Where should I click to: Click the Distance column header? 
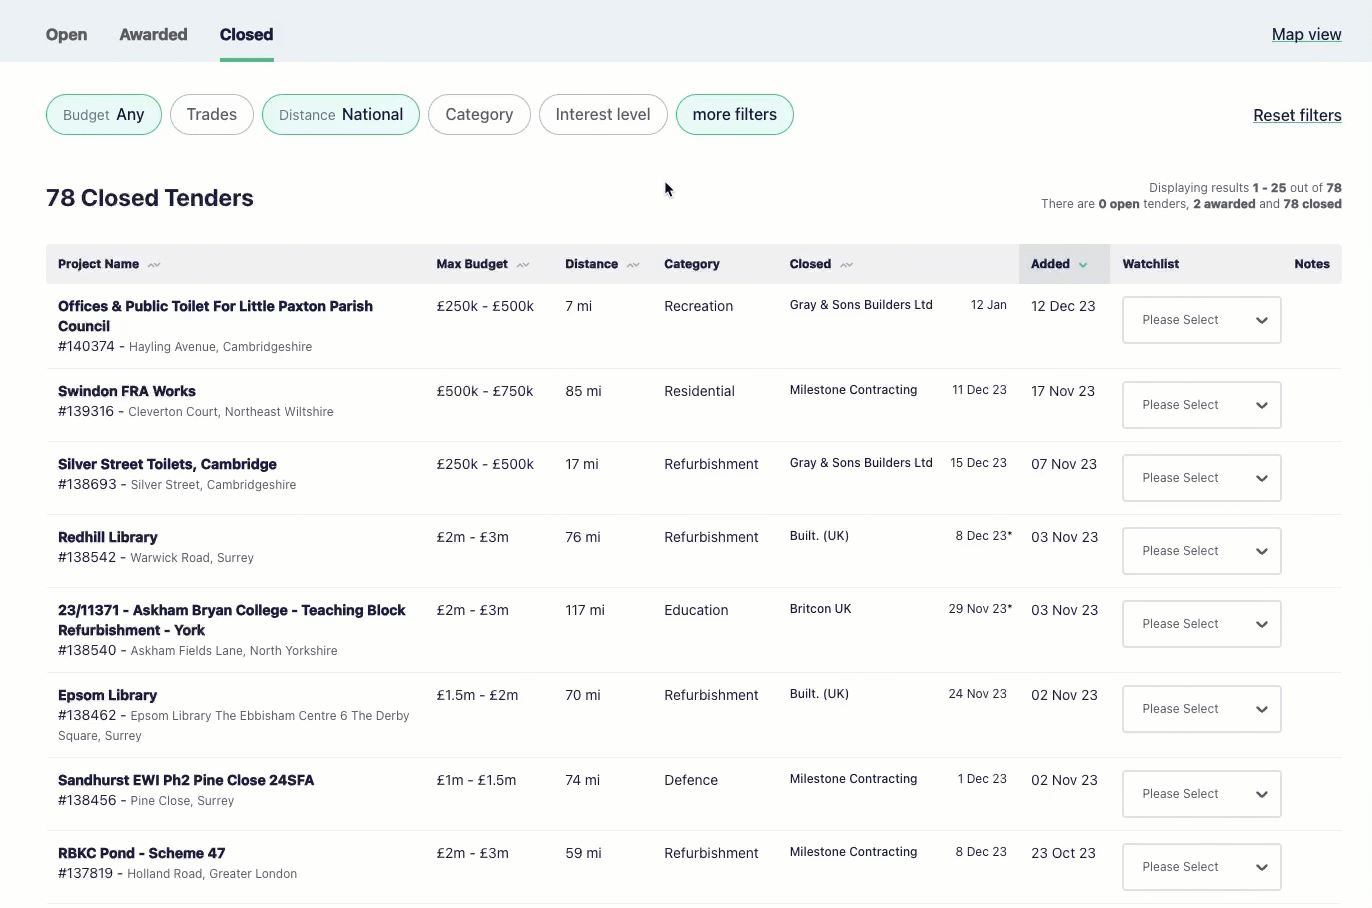[591, 264]
